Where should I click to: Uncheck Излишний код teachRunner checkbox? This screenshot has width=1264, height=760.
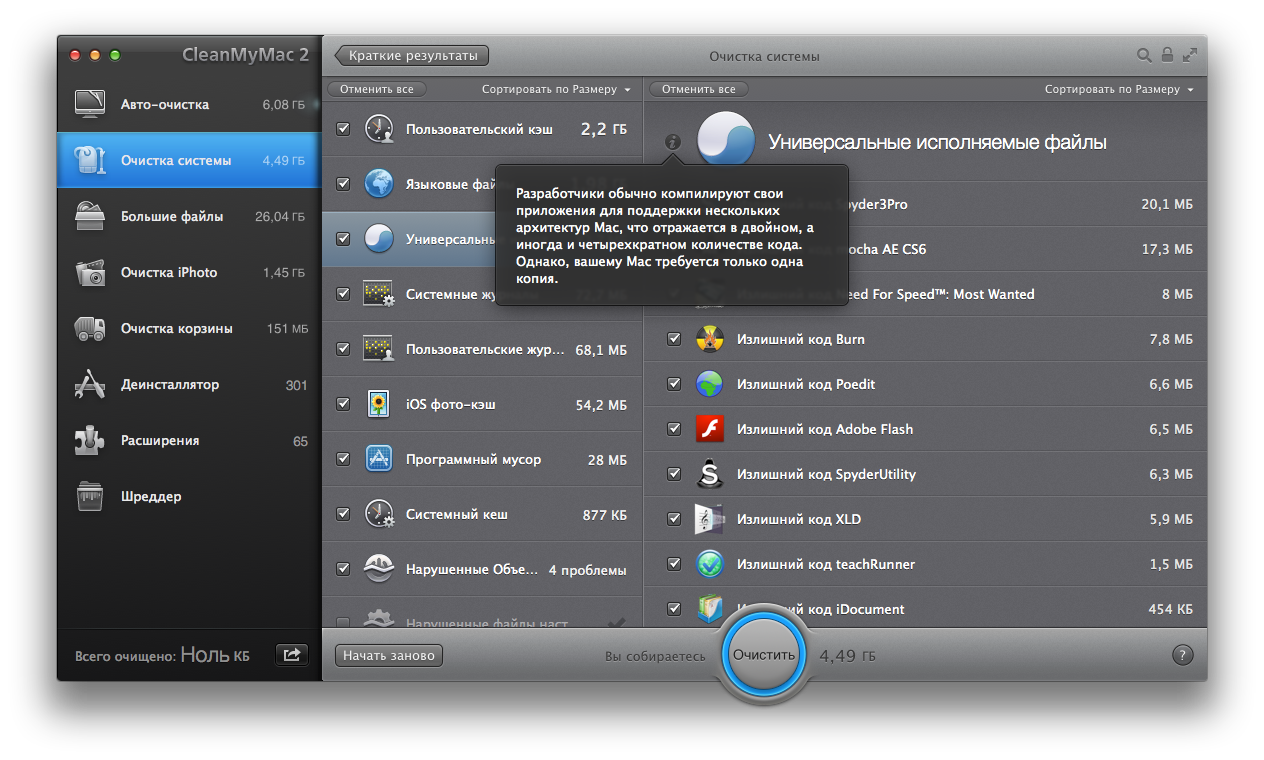click(x=674, y=564)
